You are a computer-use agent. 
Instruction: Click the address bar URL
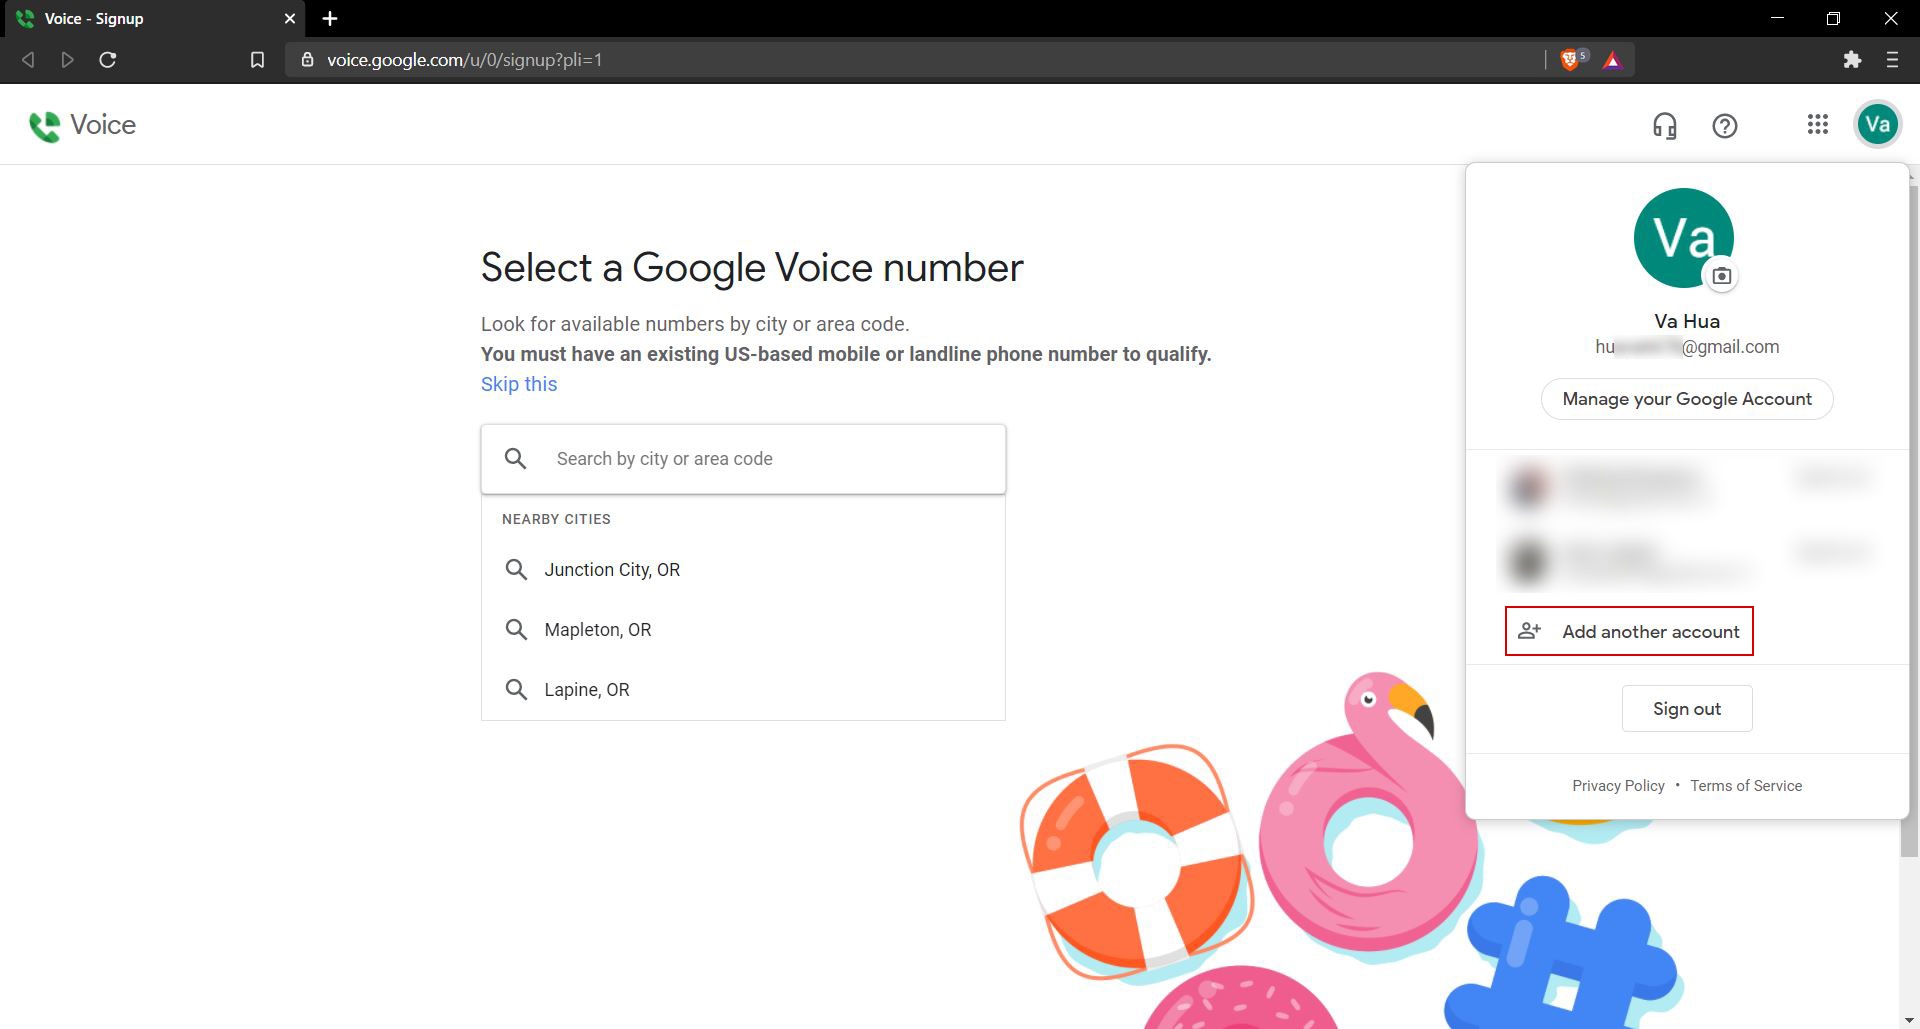(464, 60)
